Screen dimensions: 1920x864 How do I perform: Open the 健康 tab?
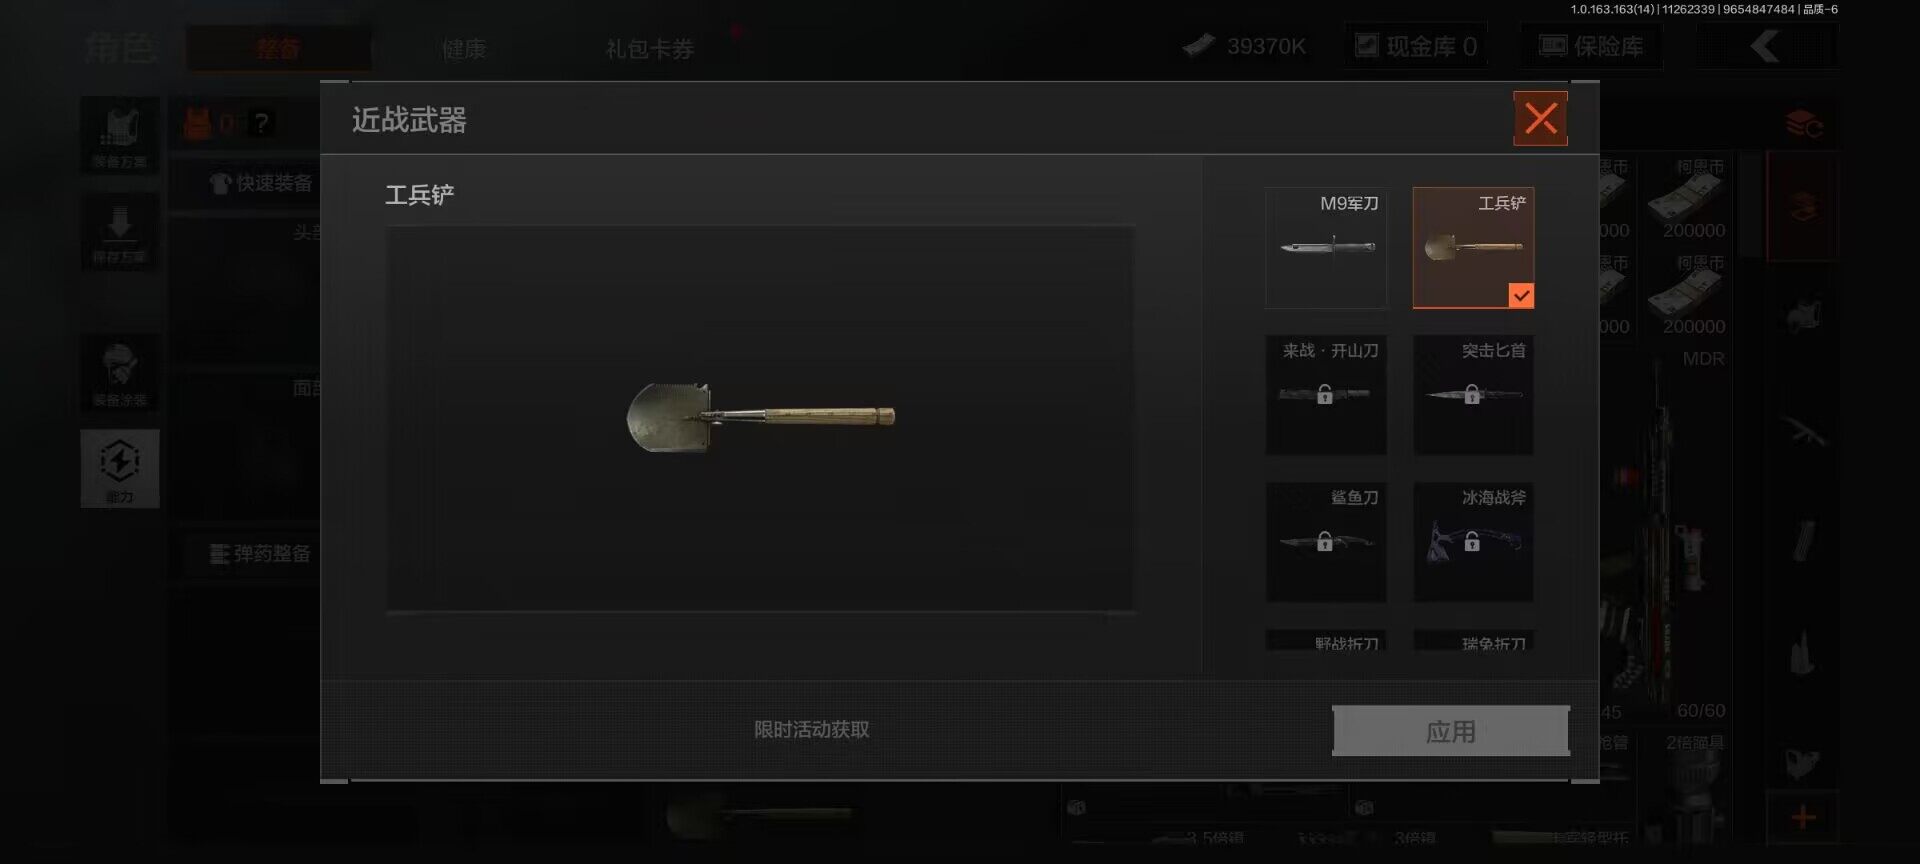(464, 48)
